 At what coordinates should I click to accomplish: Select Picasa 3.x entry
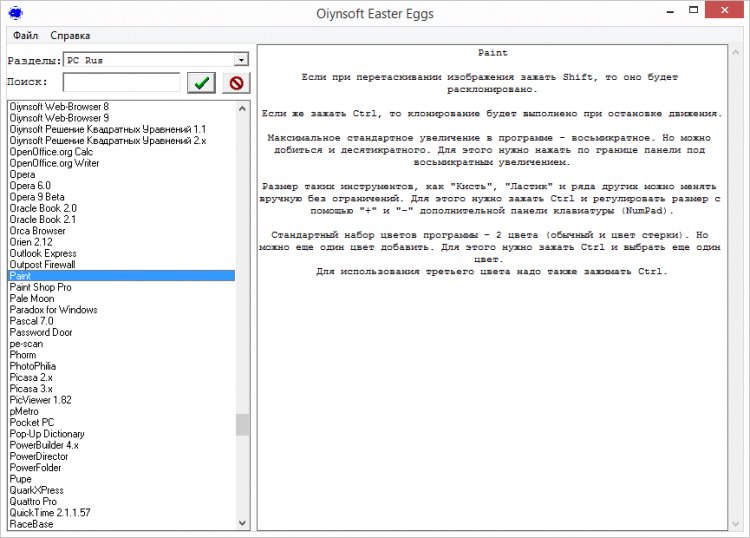(122, 389)
